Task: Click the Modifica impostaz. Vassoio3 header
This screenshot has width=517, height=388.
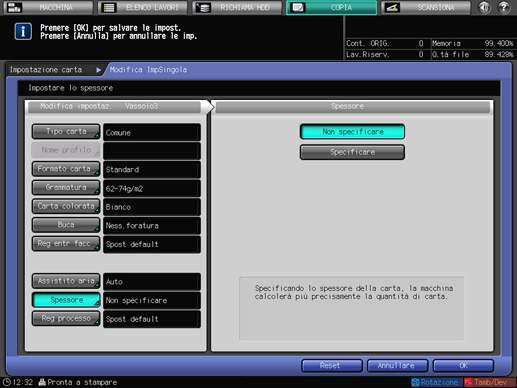Action: click(x=114, y=107)
